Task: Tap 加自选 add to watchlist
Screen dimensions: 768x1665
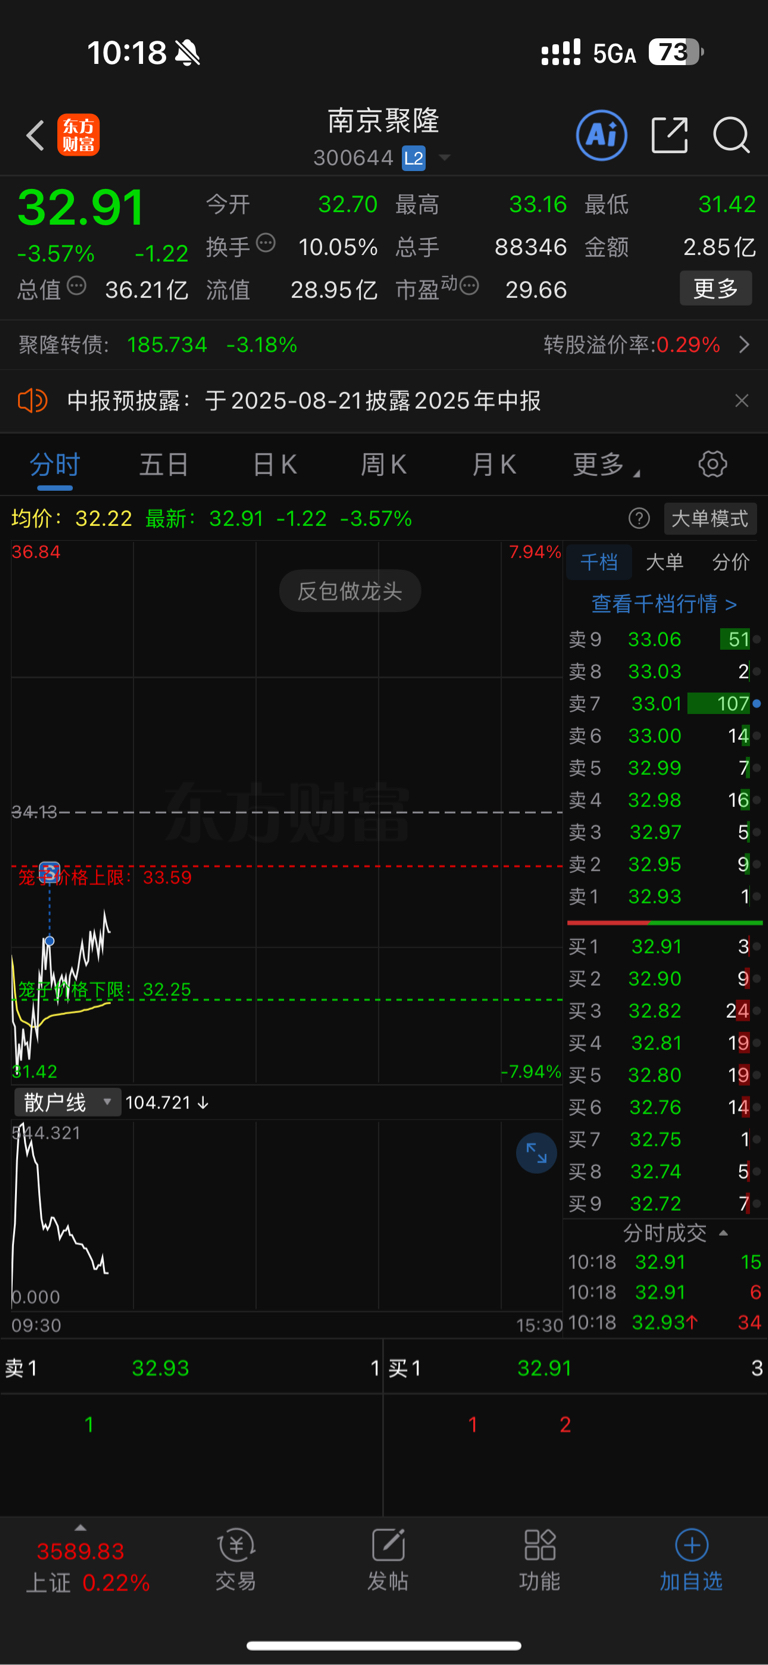Action: pos(691,1560)
